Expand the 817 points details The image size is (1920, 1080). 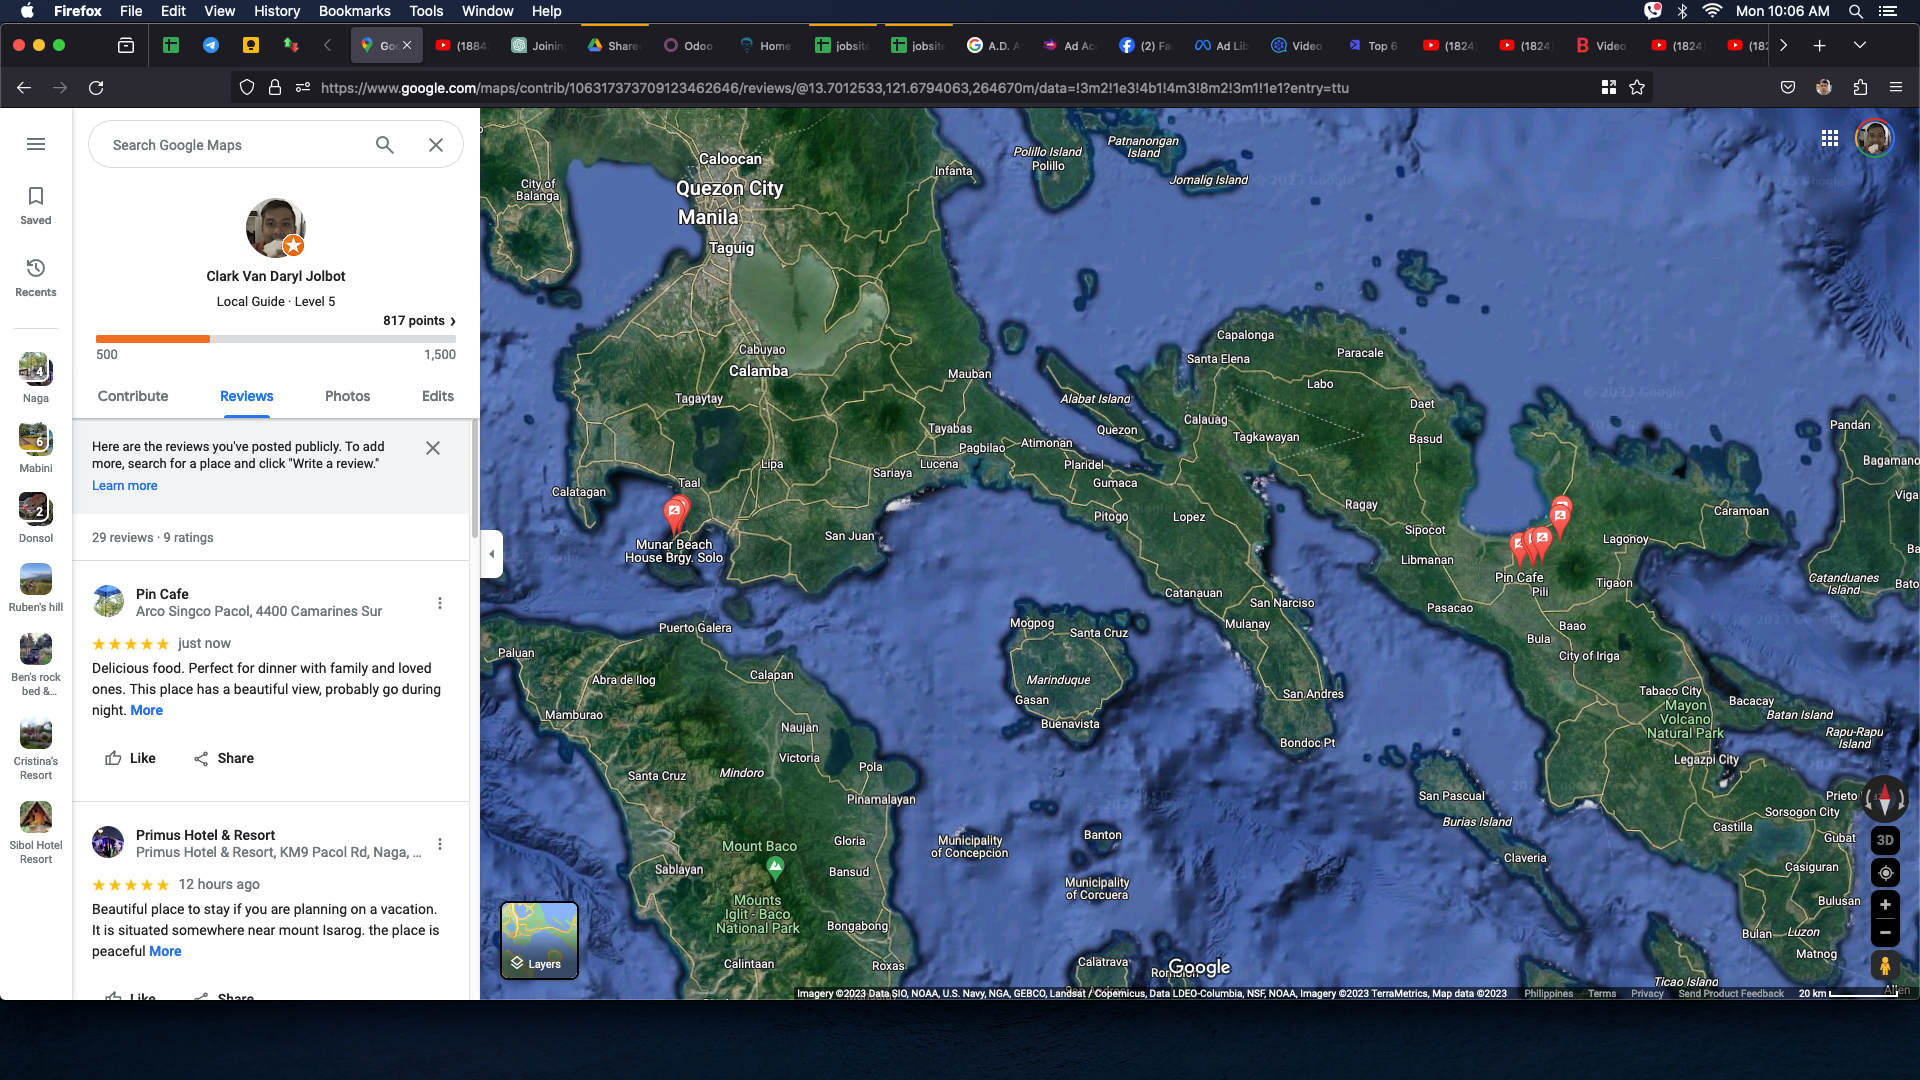tap(420, 321)
